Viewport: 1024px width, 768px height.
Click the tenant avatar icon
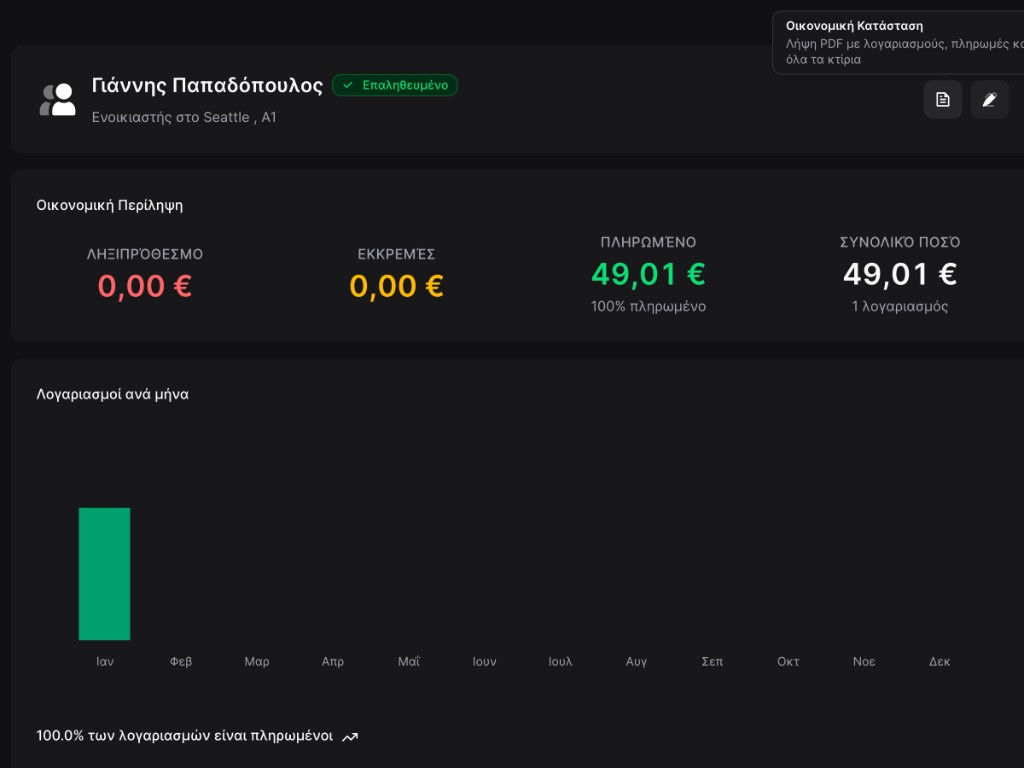click(x=58, y=100)
